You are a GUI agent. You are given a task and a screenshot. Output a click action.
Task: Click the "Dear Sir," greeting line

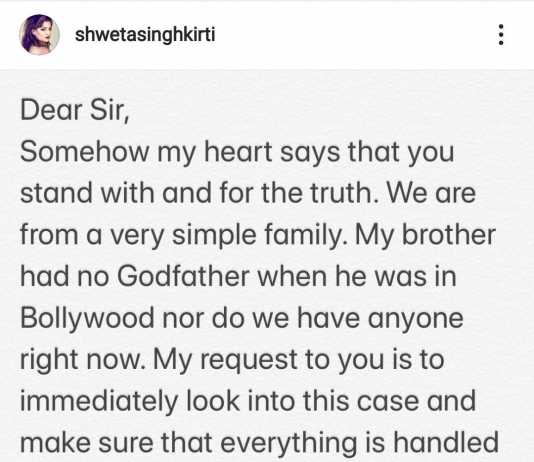click(x=75, y=110)
